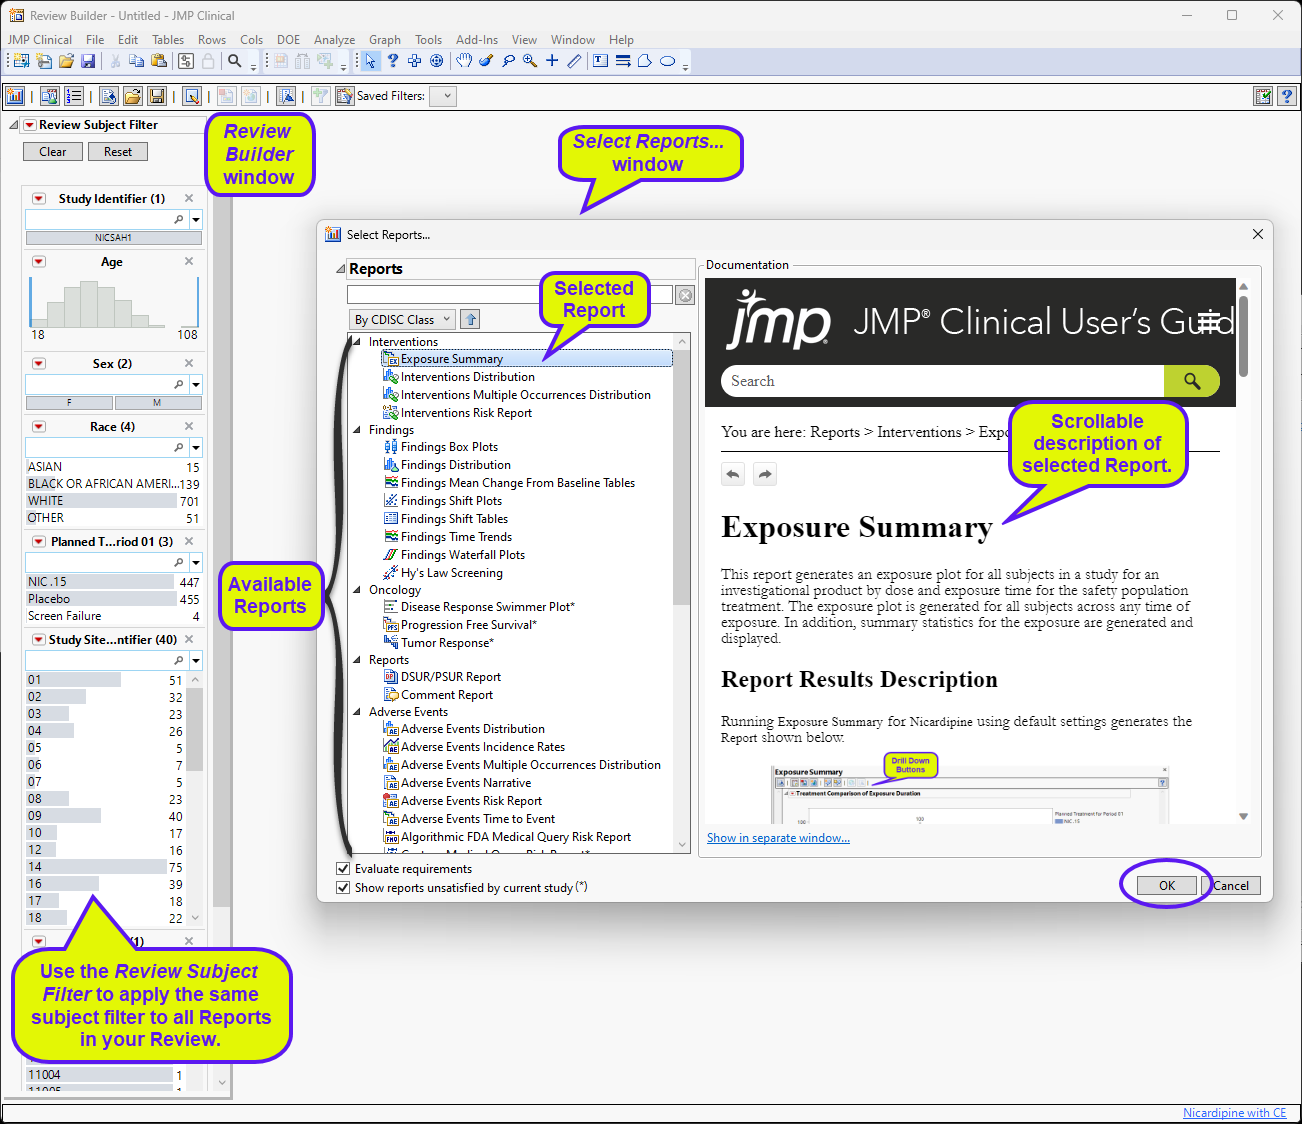Click the up arrow next to By CDISC Class
1302x1124 pixels.
click(471, 319)
